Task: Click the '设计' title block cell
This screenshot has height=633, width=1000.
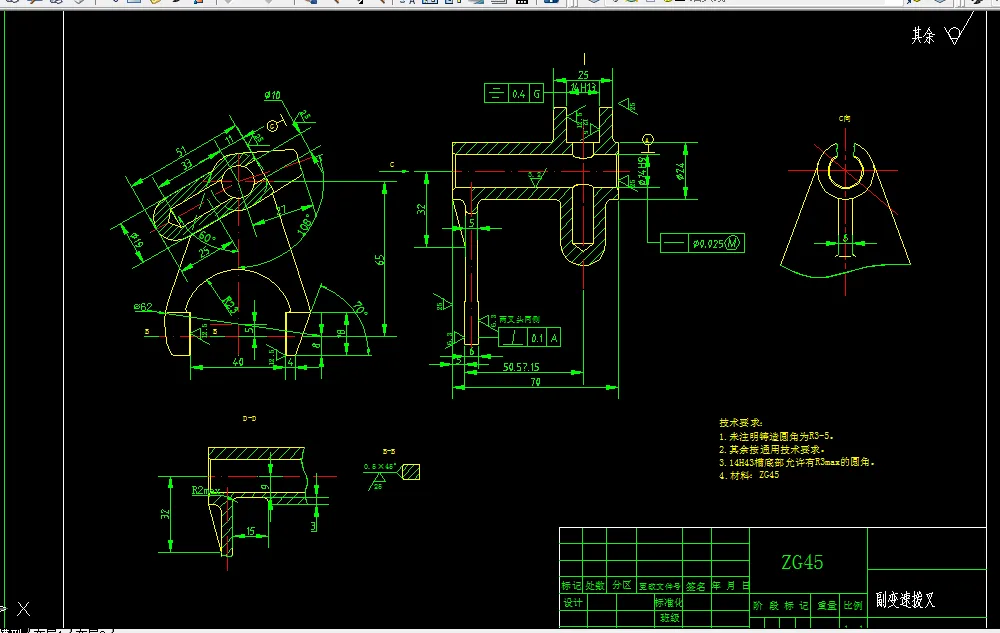Action: click(573, 602)
